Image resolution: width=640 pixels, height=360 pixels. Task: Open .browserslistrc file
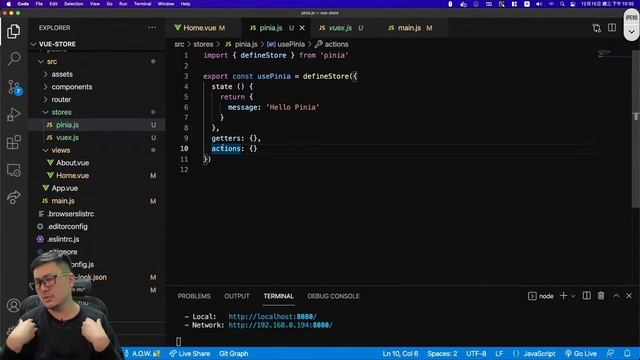pyautogui.click(x=71, y=213)
